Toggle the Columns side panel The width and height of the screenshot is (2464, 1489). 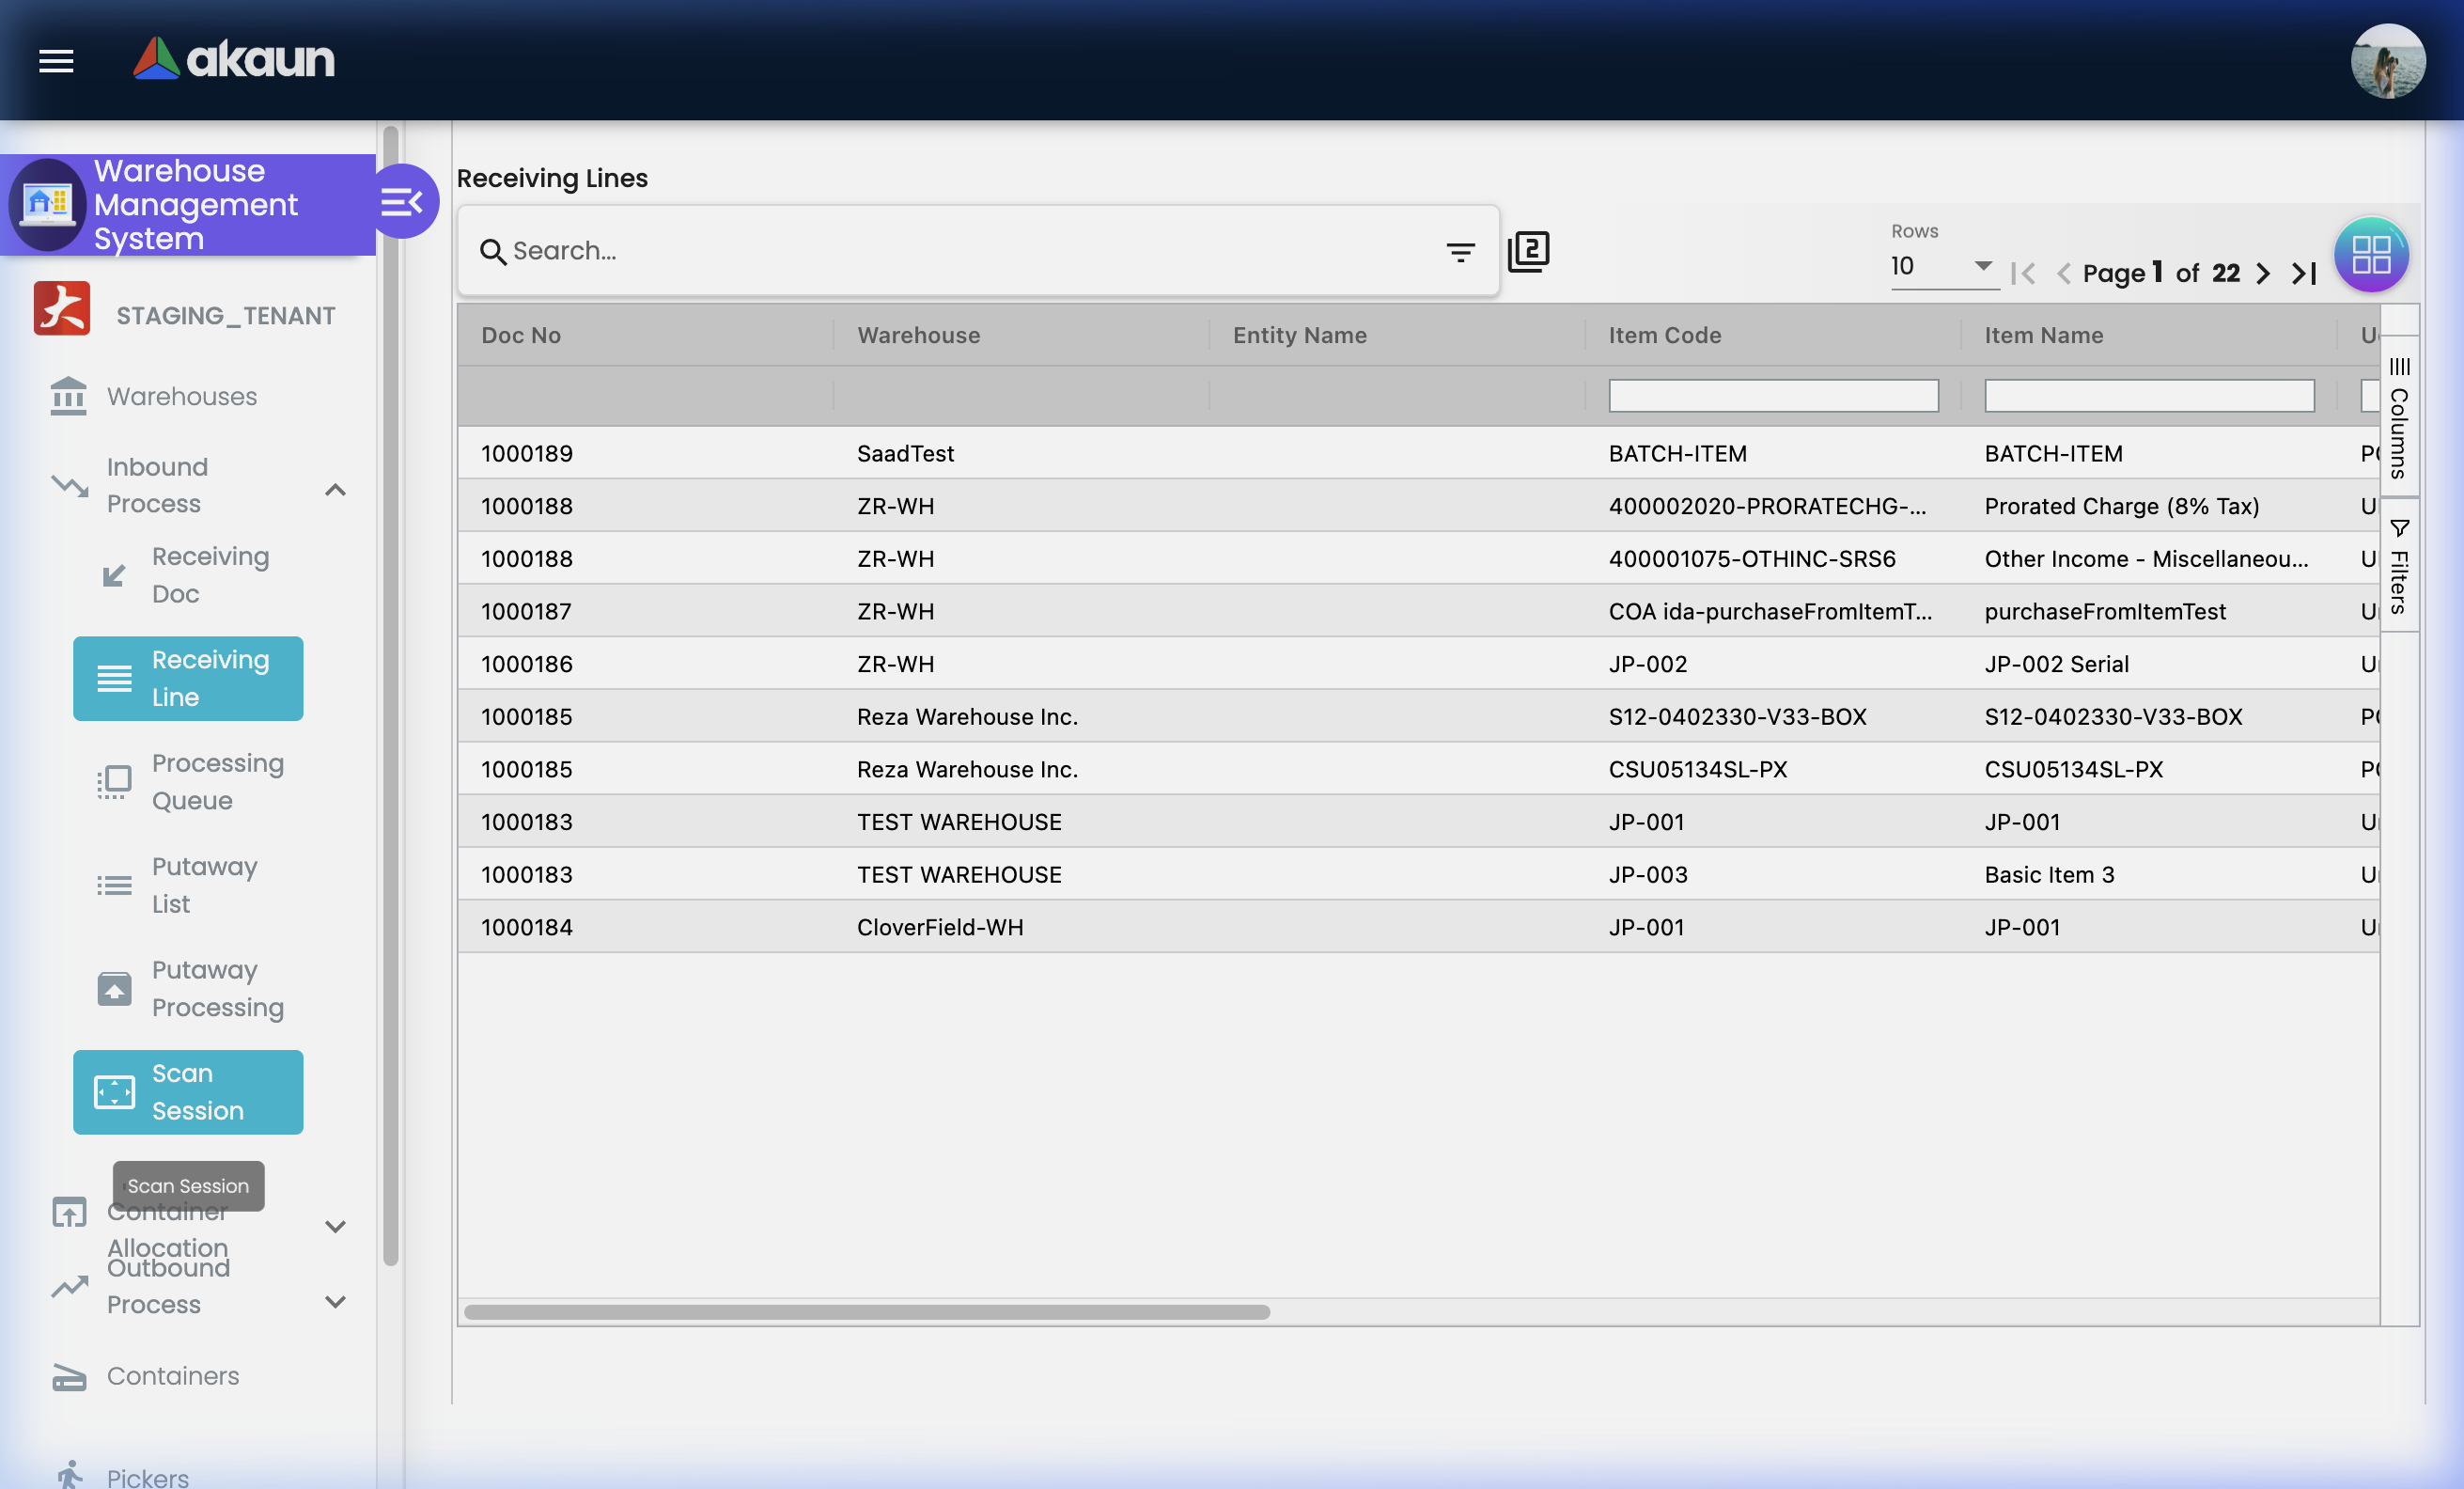click(x=2398, y=418)
